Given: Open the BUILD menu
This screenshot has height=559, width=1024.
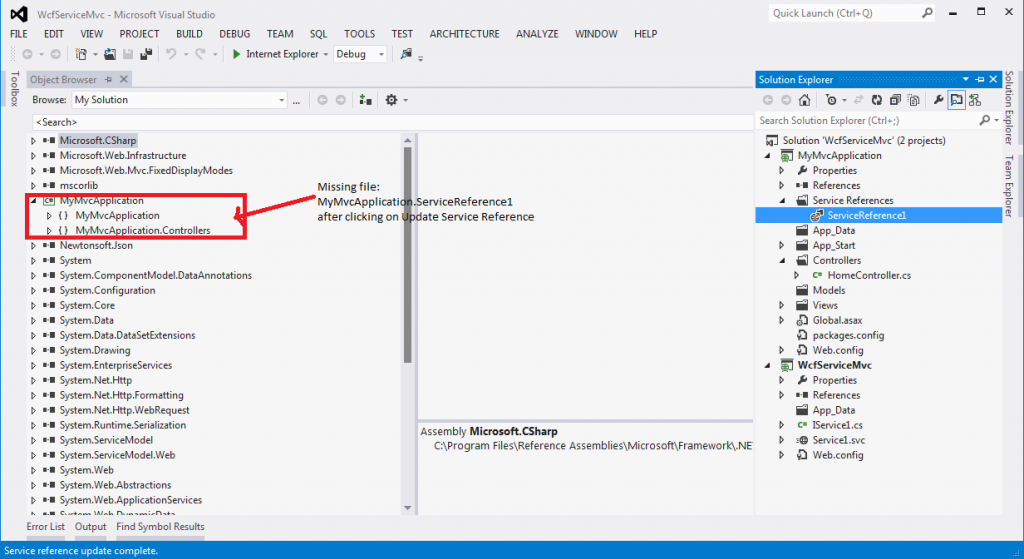Looking at the screenshot, I should [x=189, y=34].
